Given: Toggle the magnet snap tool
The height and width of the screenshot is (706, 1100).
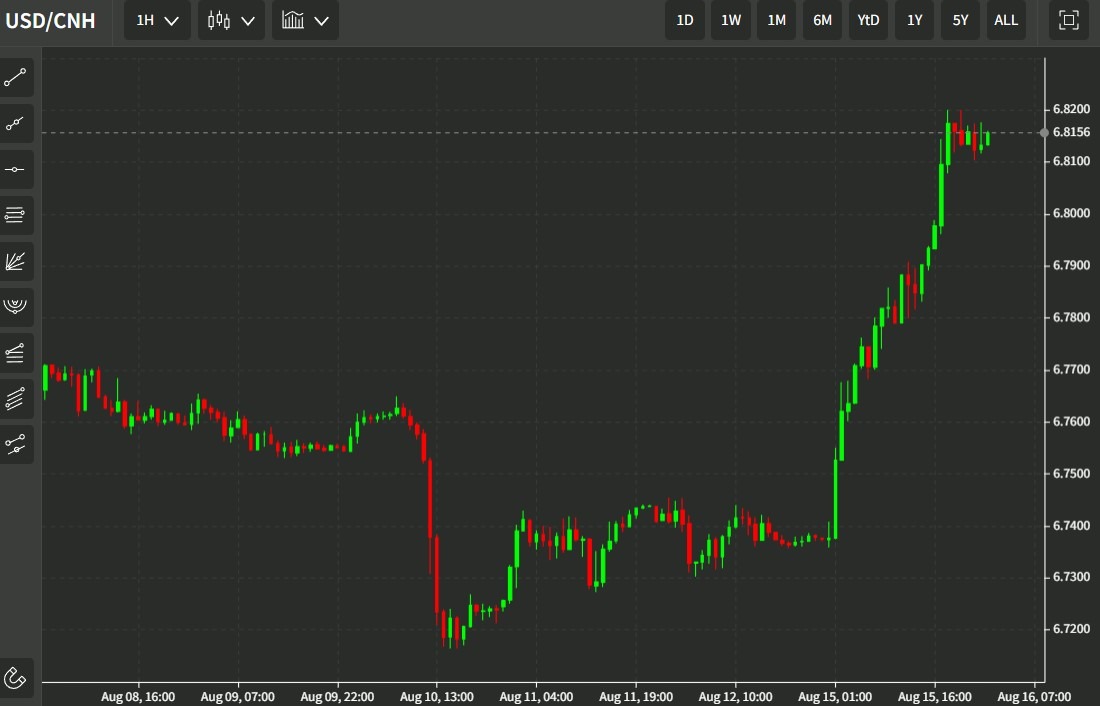Looking at the screenshot, I should click(15, 678).
